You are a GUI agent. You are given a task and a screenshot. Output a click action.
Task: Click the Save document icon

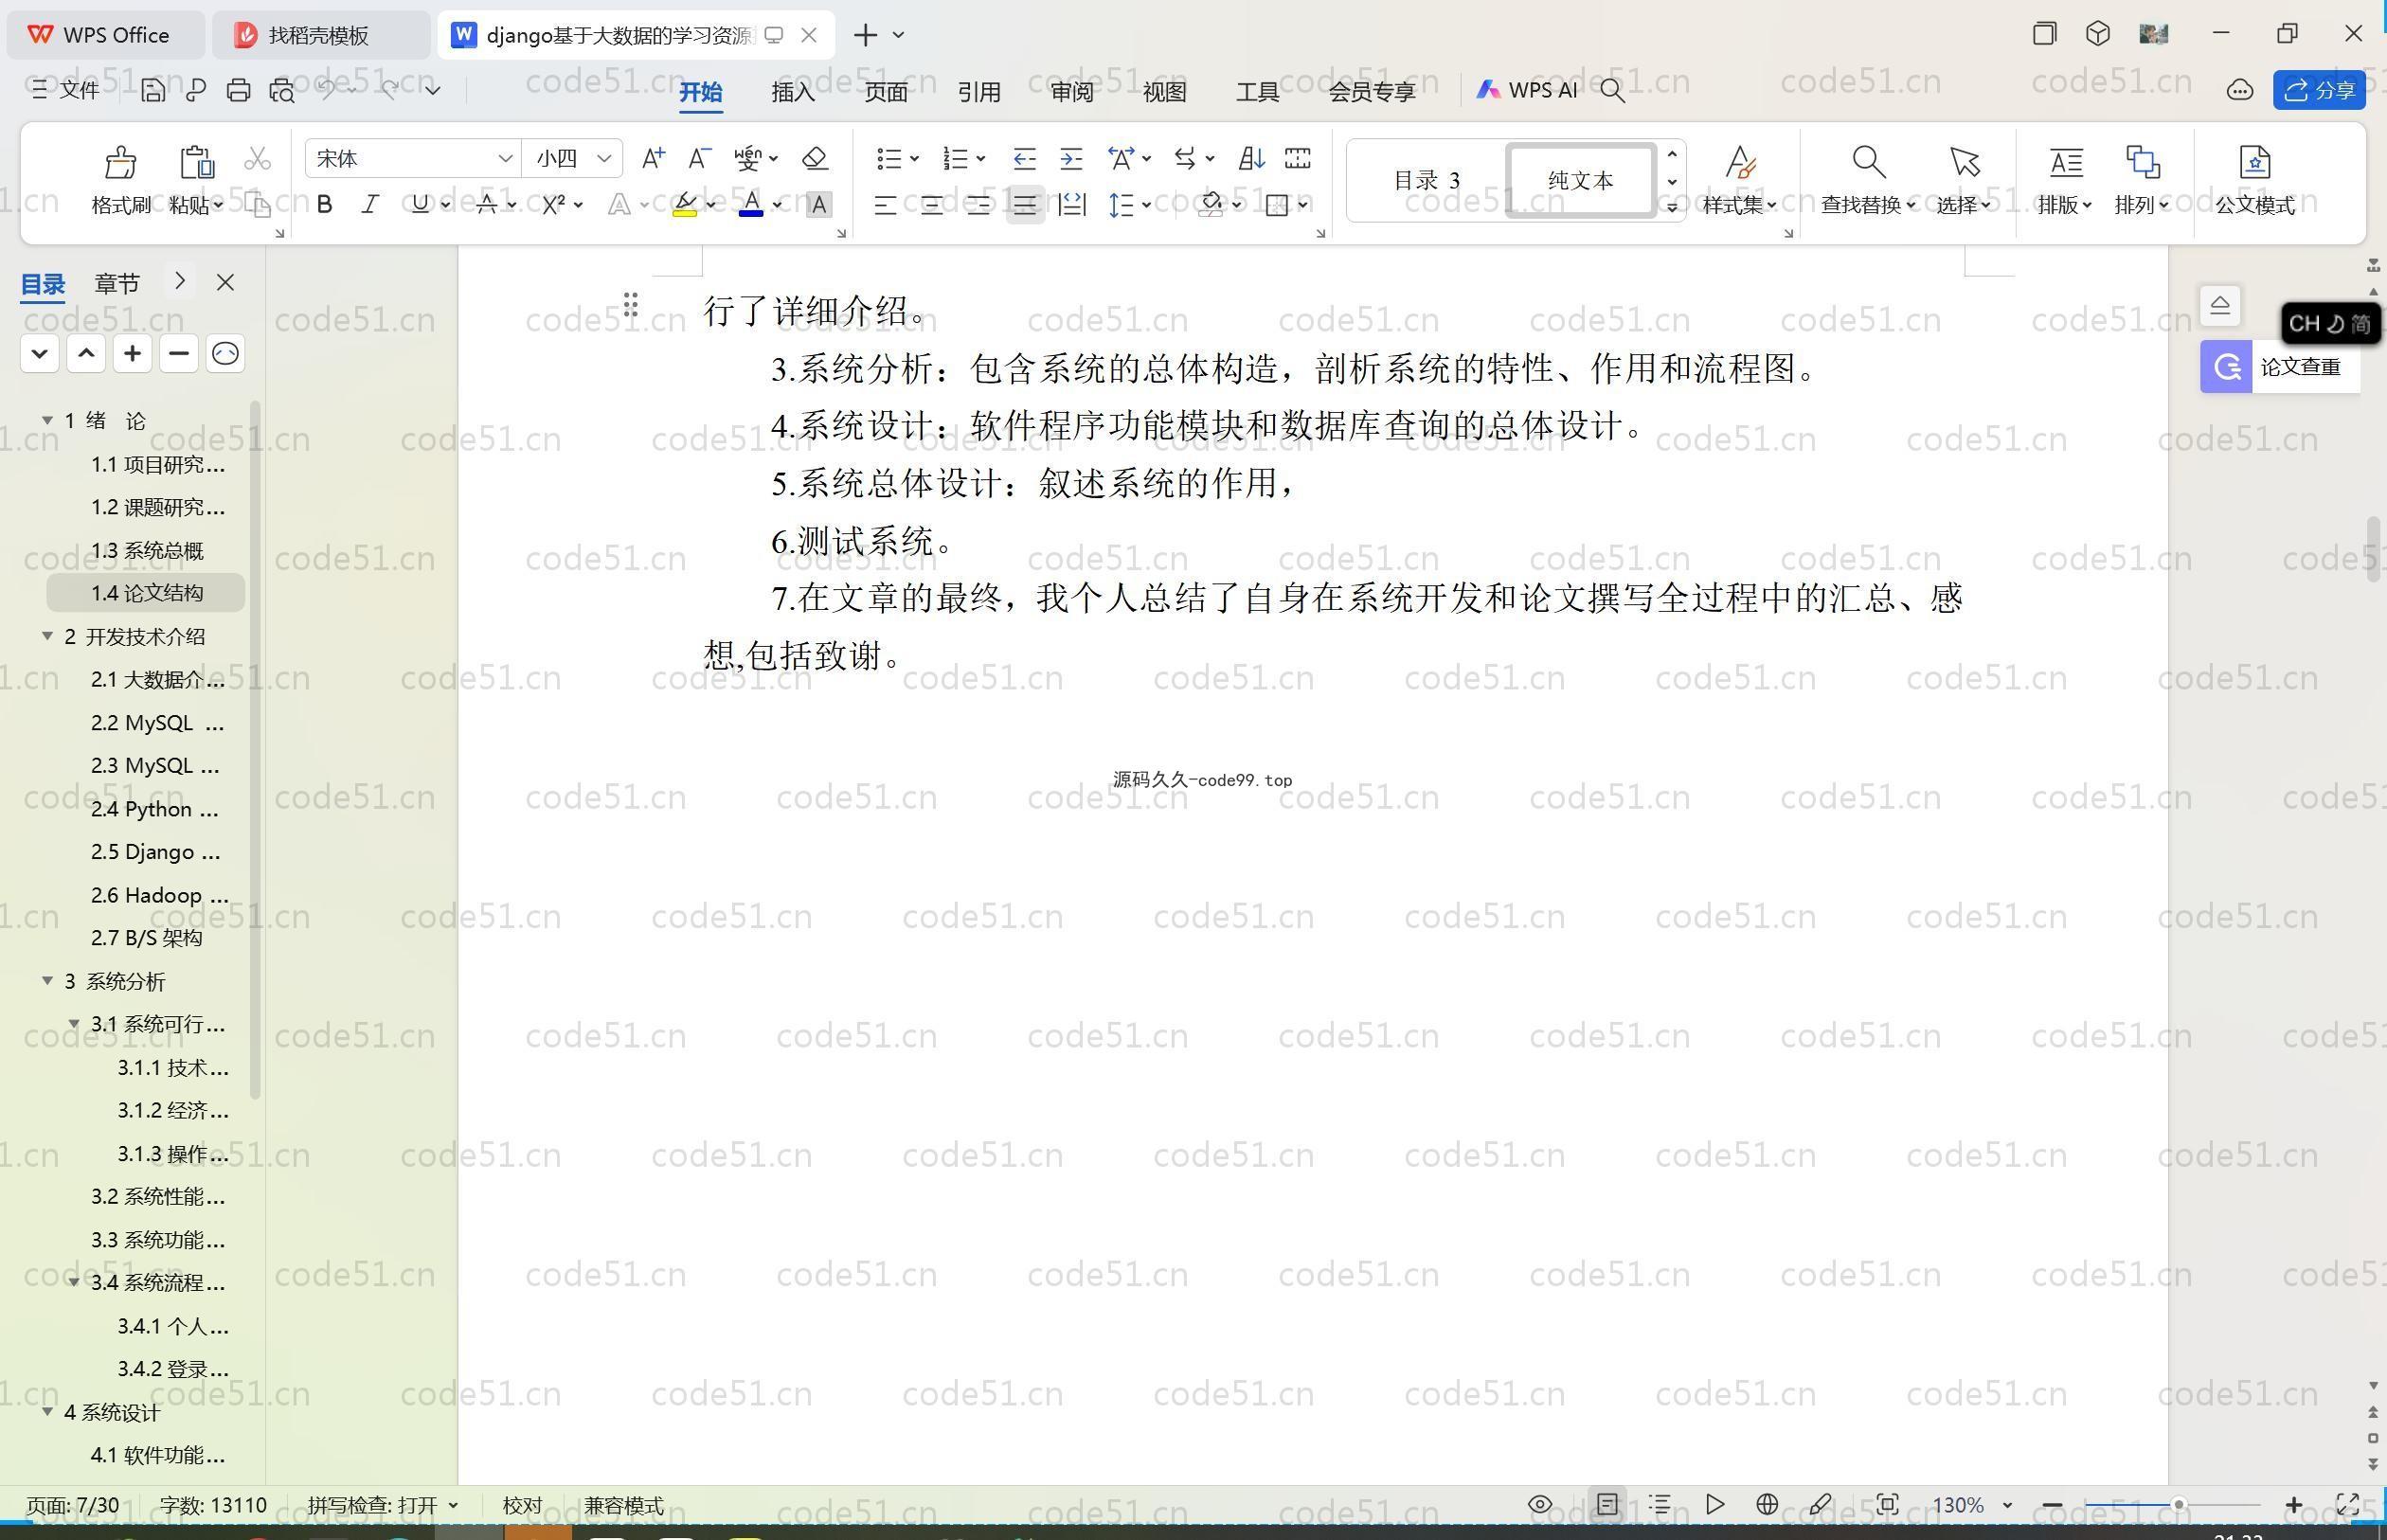153,90
